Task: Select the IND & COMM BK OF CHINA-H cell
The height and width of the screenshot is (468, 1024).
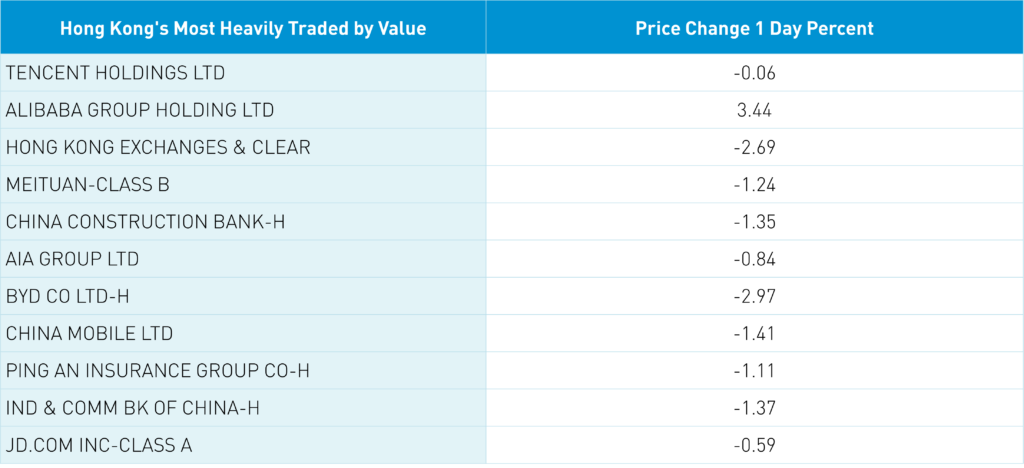Action: (150, 408)
